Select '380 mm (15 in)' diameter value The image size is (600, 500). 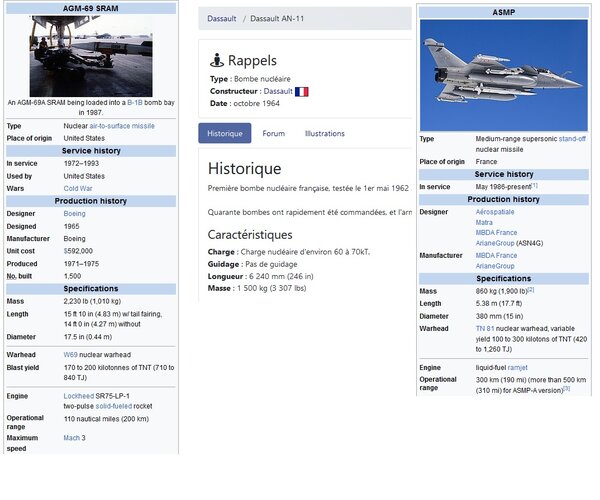pos(499,316)
